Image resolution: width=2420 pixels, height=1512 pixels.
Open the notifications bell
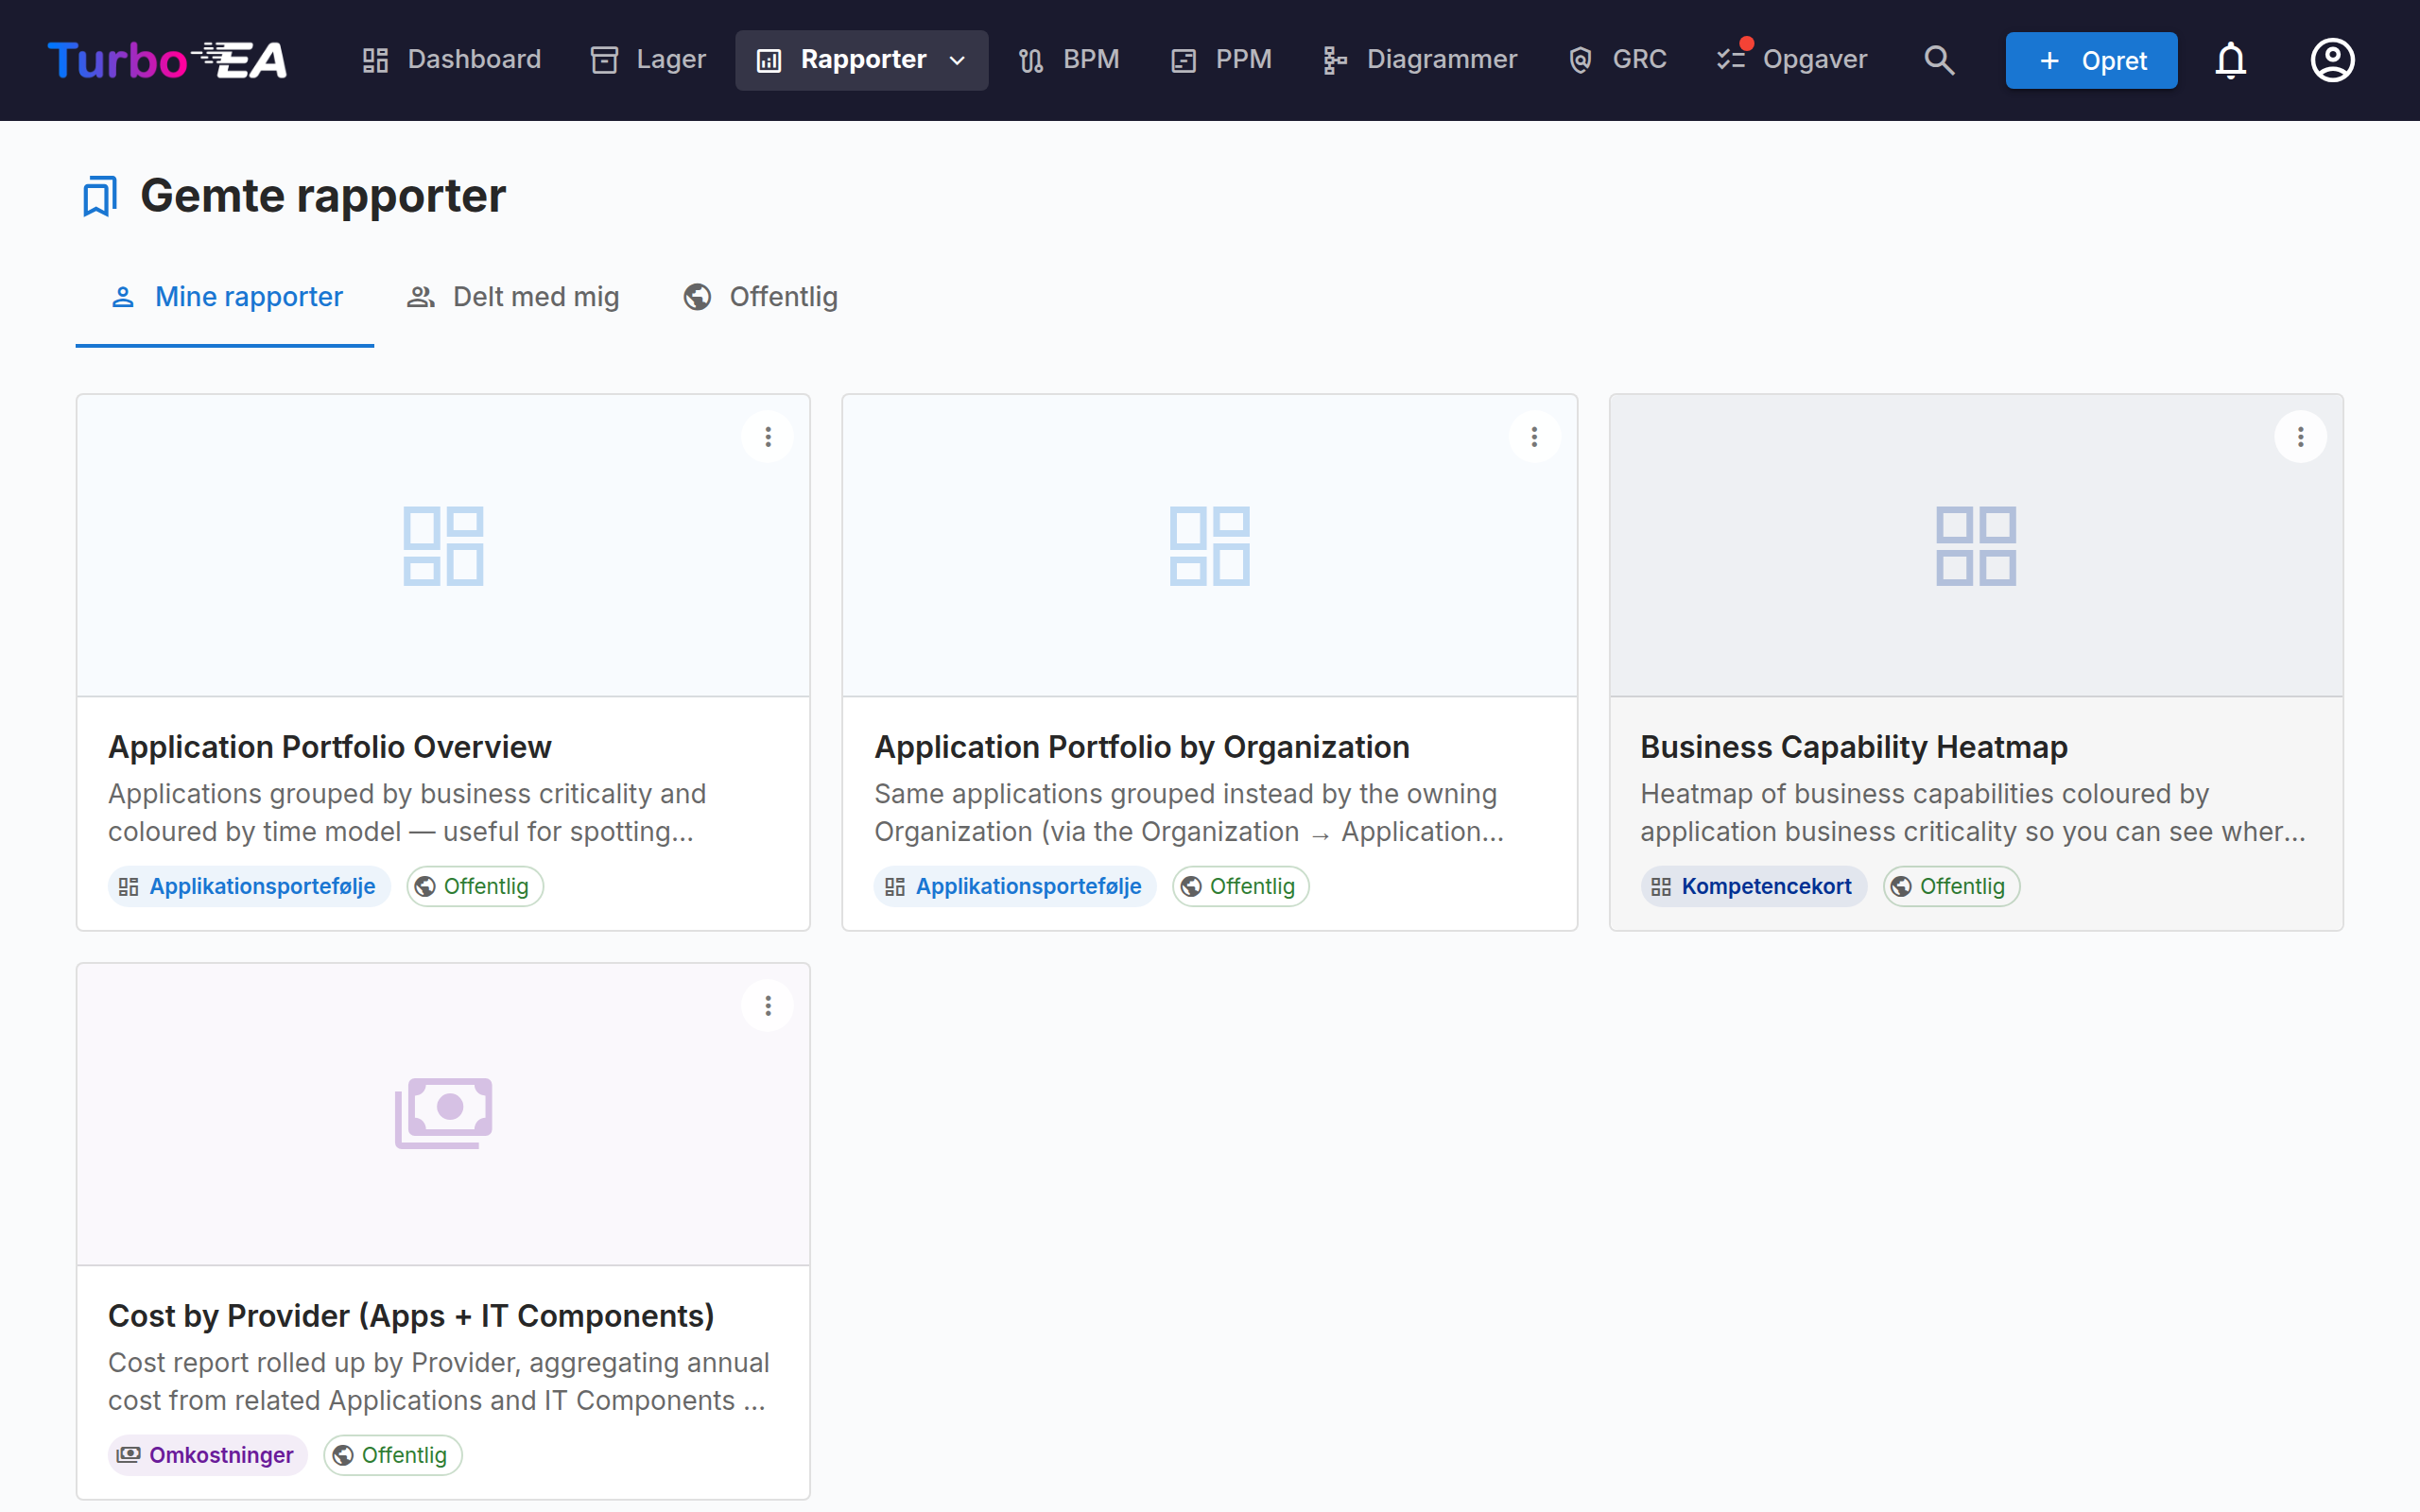[x=2230, y=60]
